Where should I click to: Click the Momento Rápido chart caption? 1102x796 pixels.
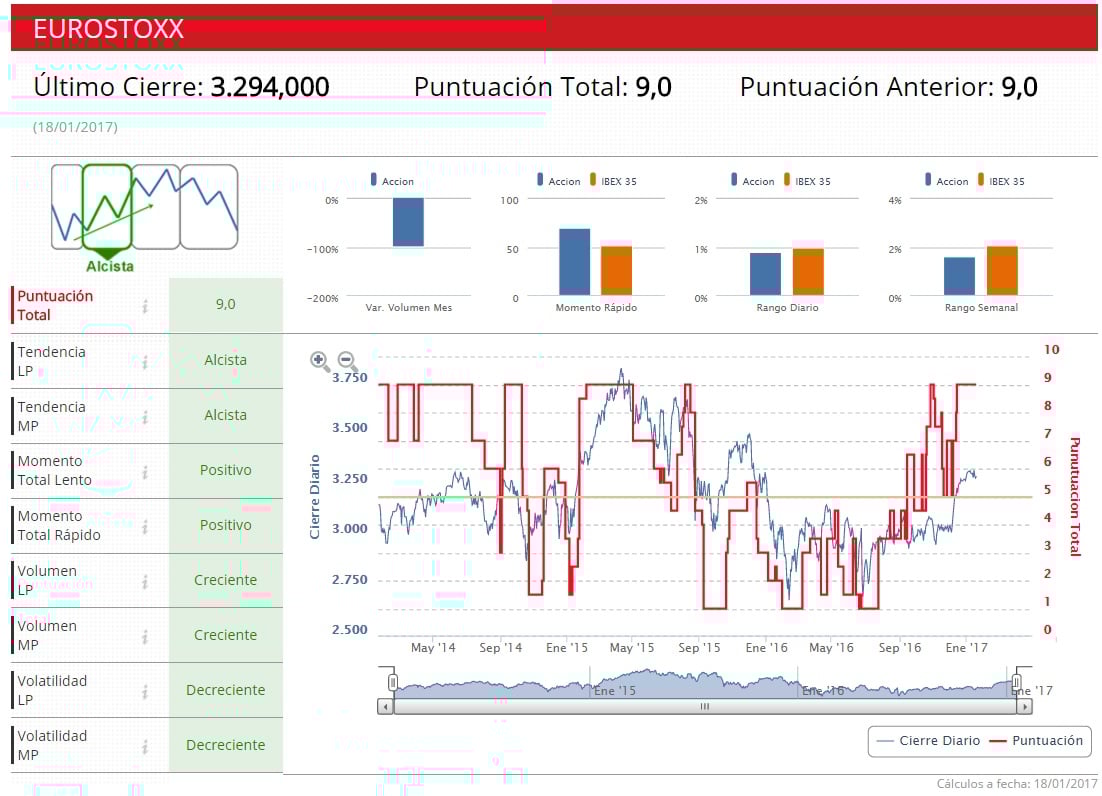coord(596,308)
